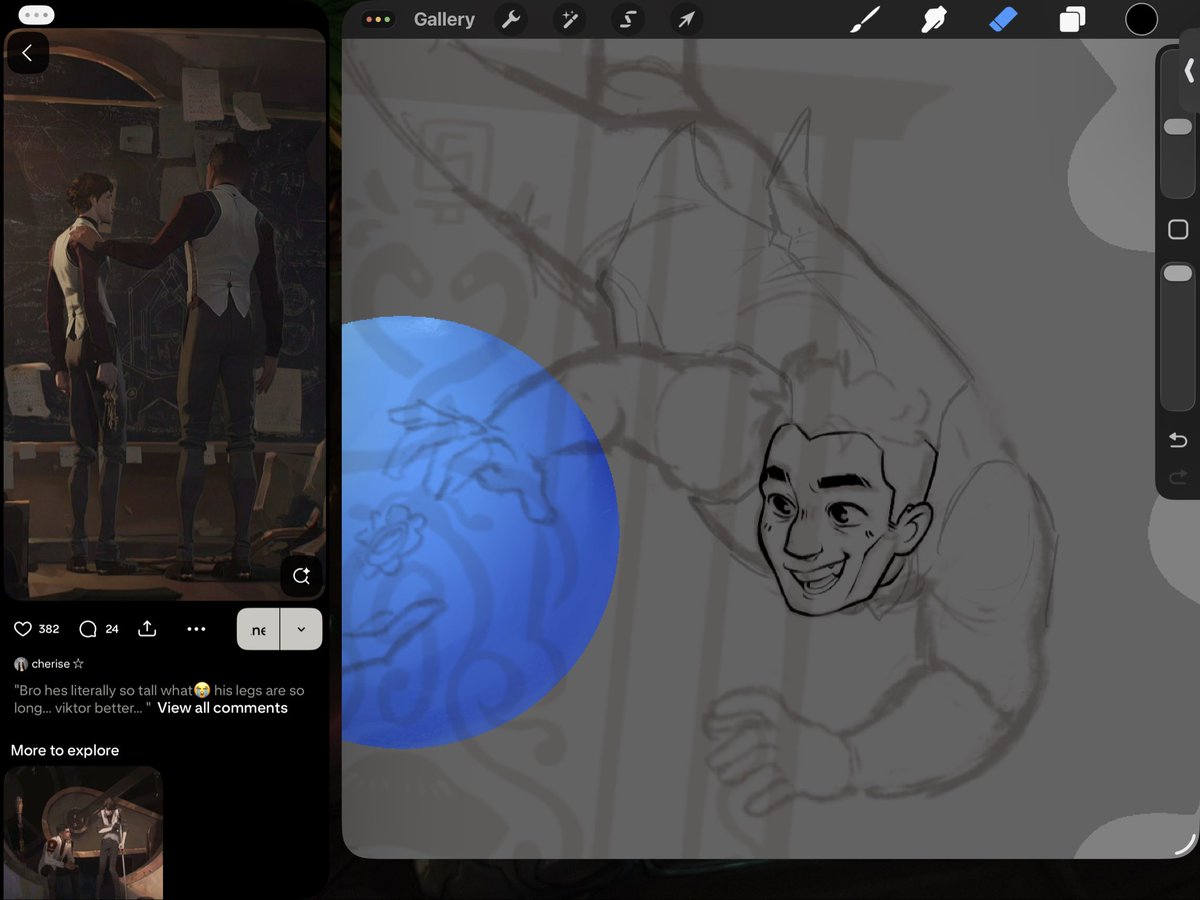Select the Eraser tool
Screen dimensions: 1200x900
tap(1003, 19)
